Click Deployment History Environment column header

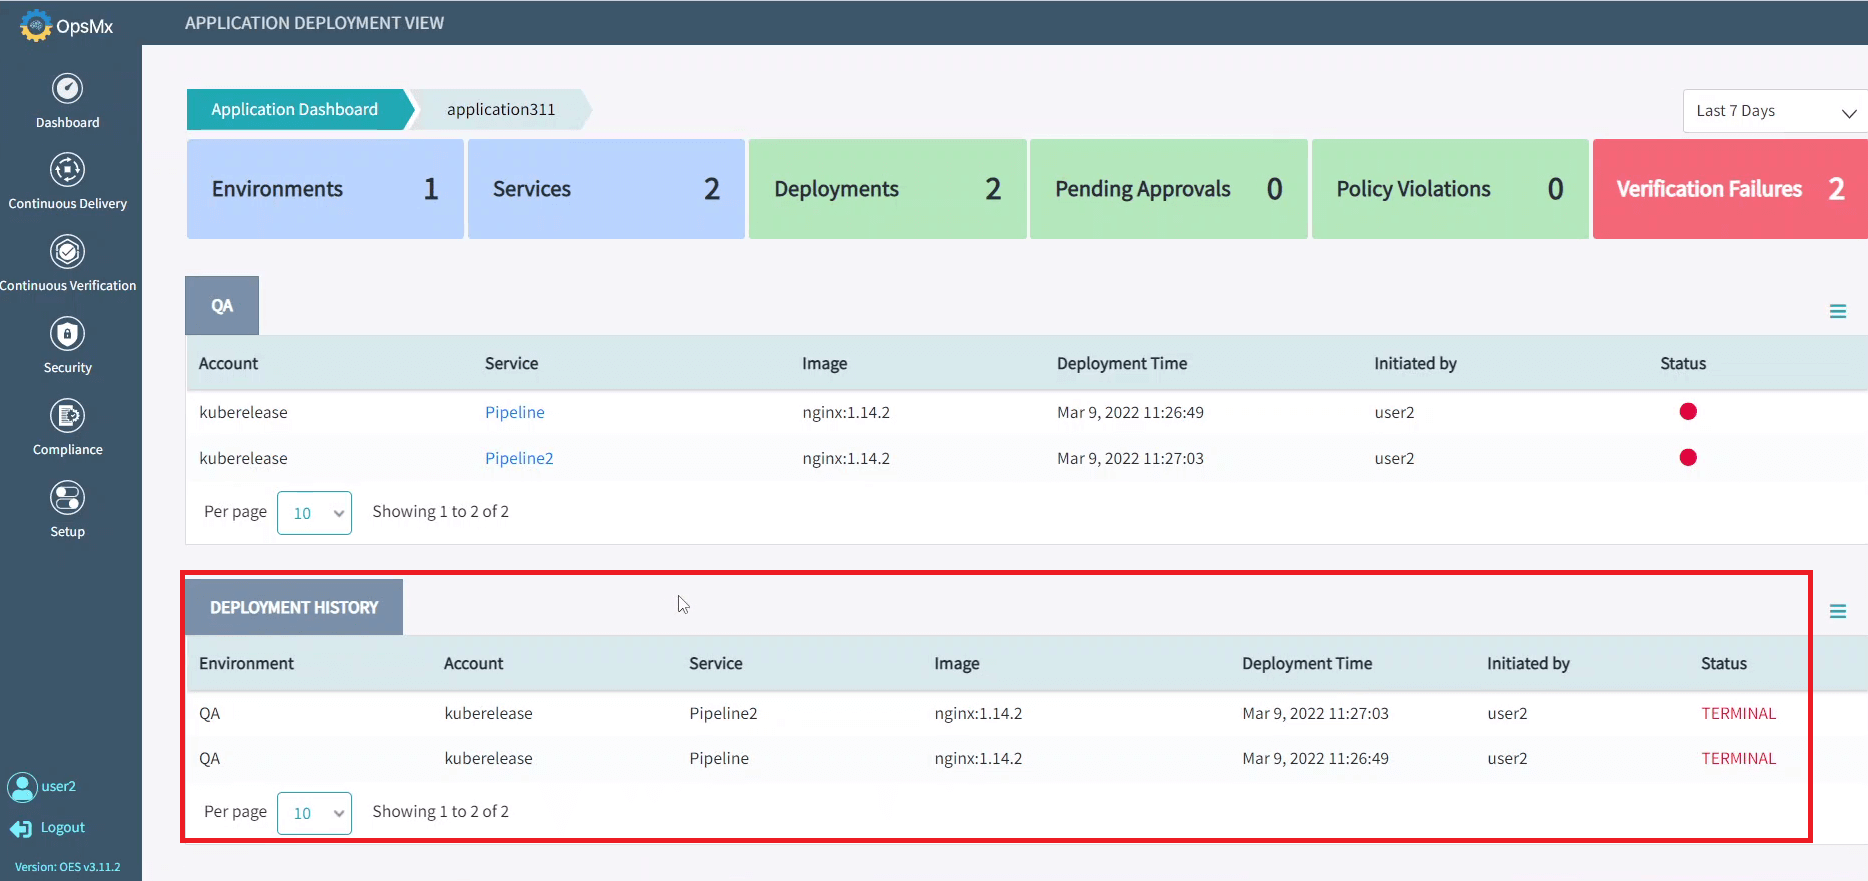pos(246,664)
